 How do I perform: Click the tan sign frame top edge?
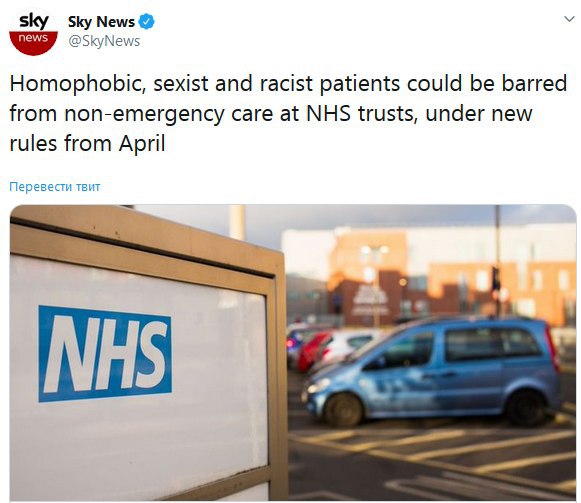(145, 228)
